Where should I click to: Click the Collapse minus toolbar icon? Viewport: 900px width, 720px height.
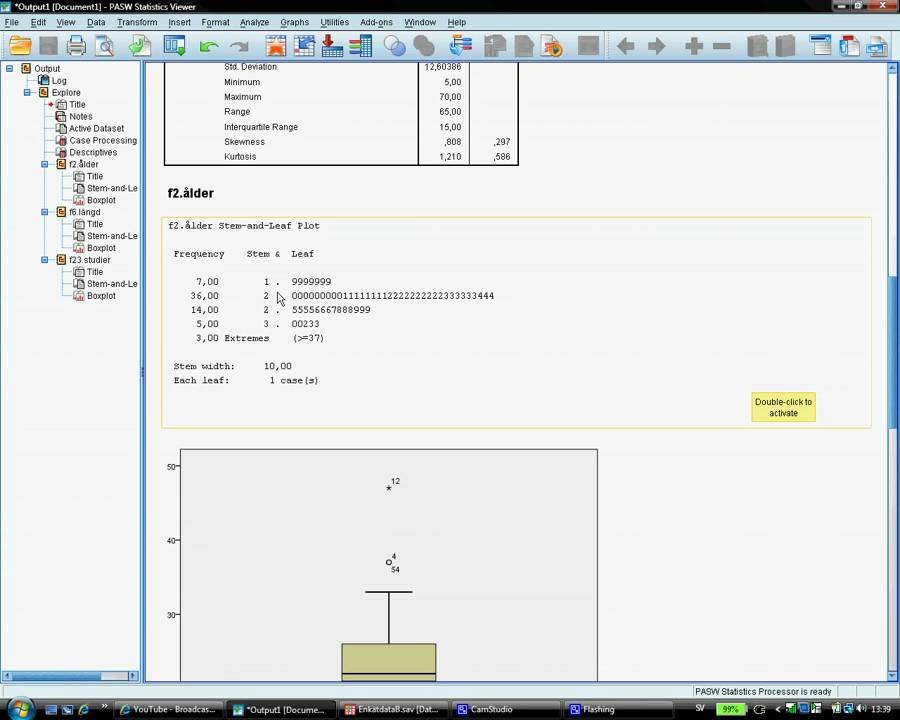[x=721, y=46]
